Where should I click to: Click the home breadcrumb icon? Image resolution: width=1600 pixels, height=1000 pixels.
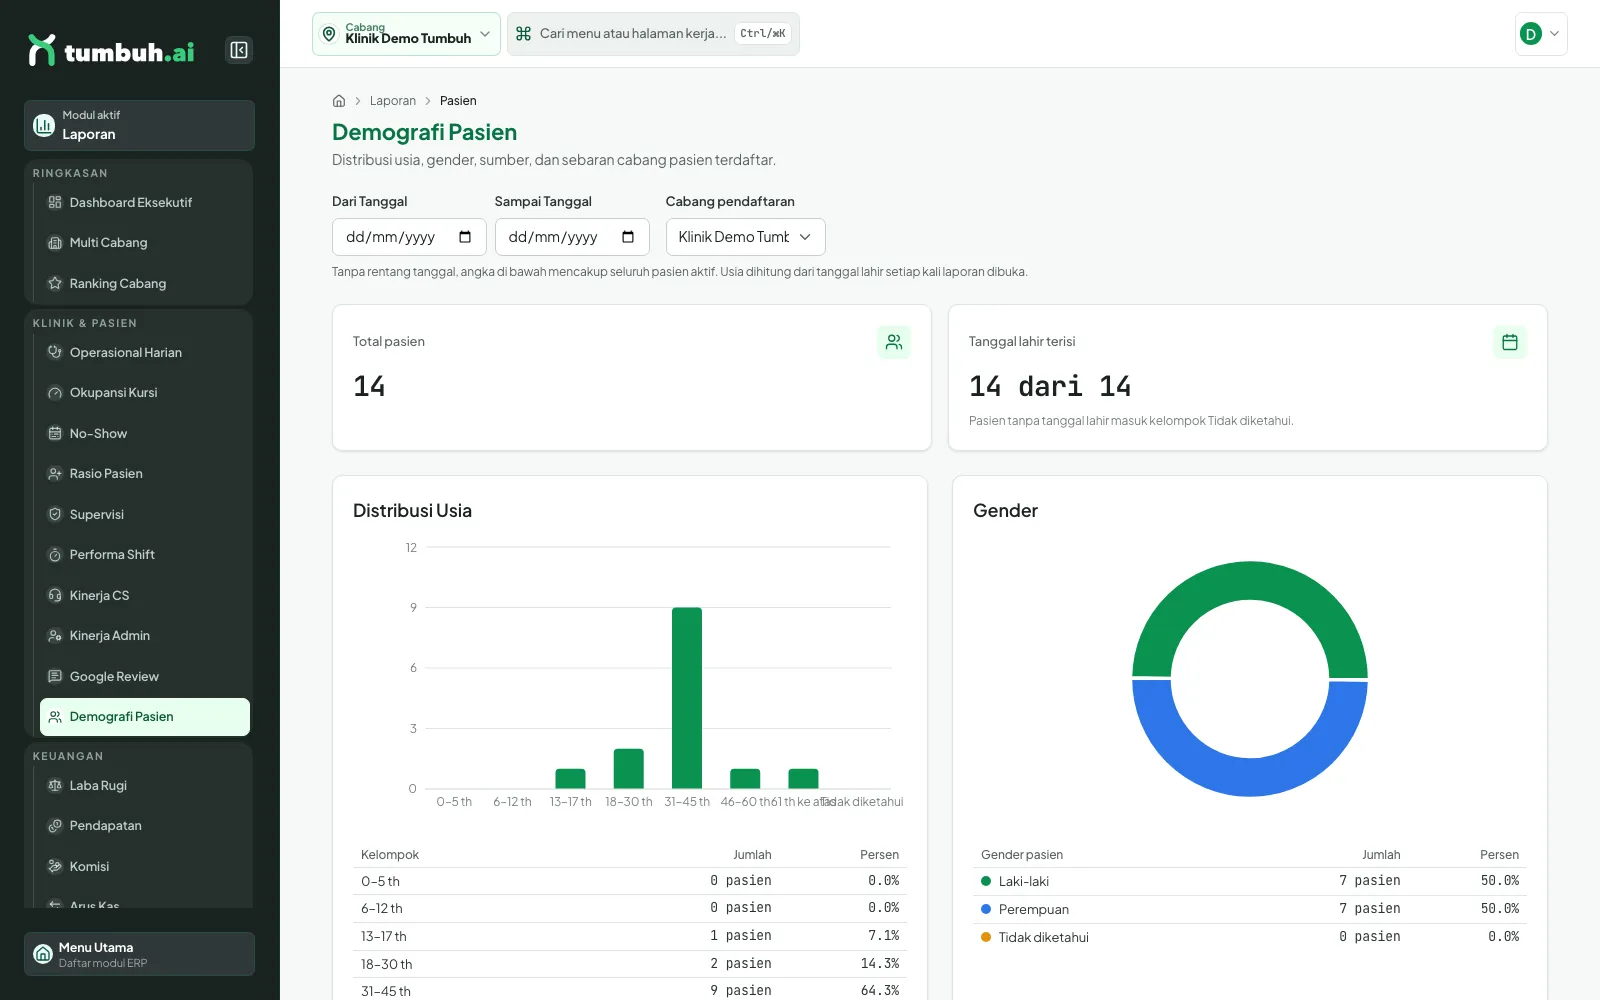point(339,101)
